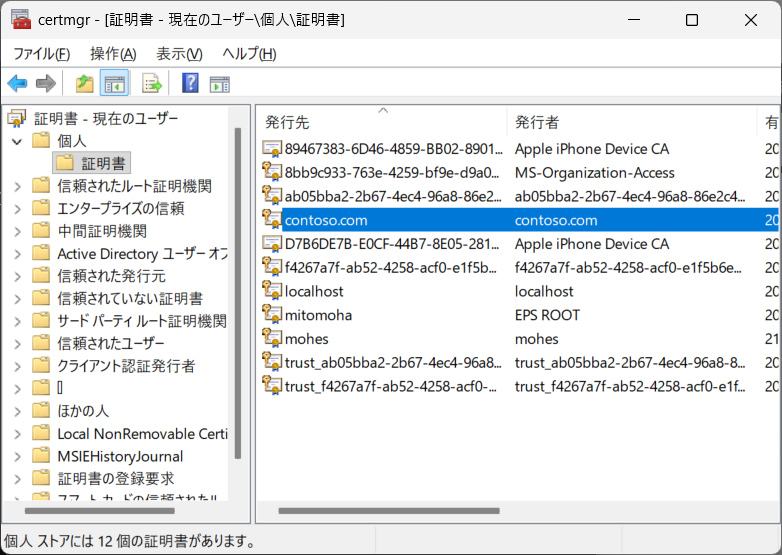Image resolution: width=782 pixels, height=555 pixels.
Task: Click certificate icon of trust_ab05bba2 row
Action: click(272, 362)
